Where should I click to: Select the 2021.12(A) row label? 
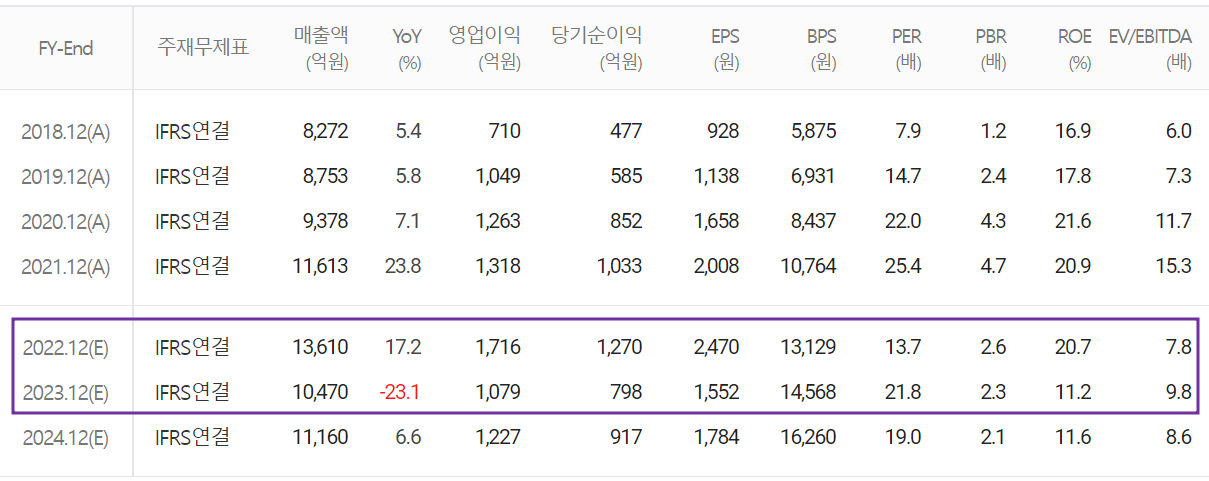[x=65, y=267]
